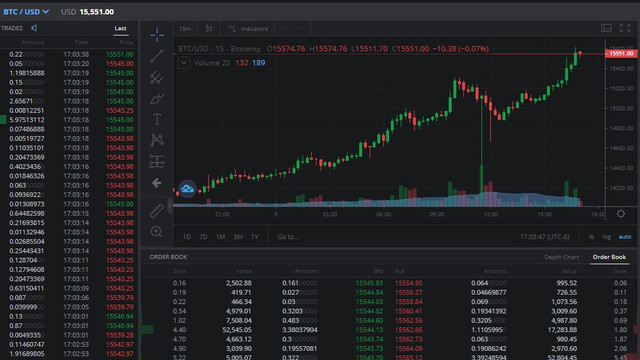The image size is (640, 360).
Task: Open the chart layout selector icon
Action: point(606,28)
